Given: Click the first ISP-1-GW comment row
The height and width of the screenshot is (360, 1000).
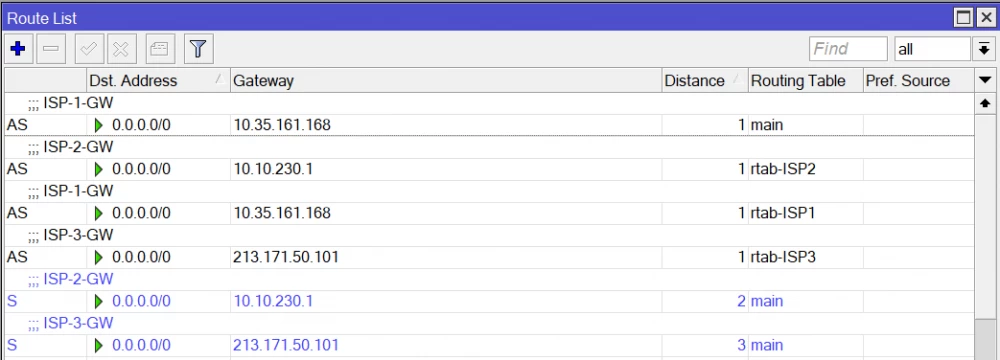Looking at the screenshot, I should tap(490, 103).
